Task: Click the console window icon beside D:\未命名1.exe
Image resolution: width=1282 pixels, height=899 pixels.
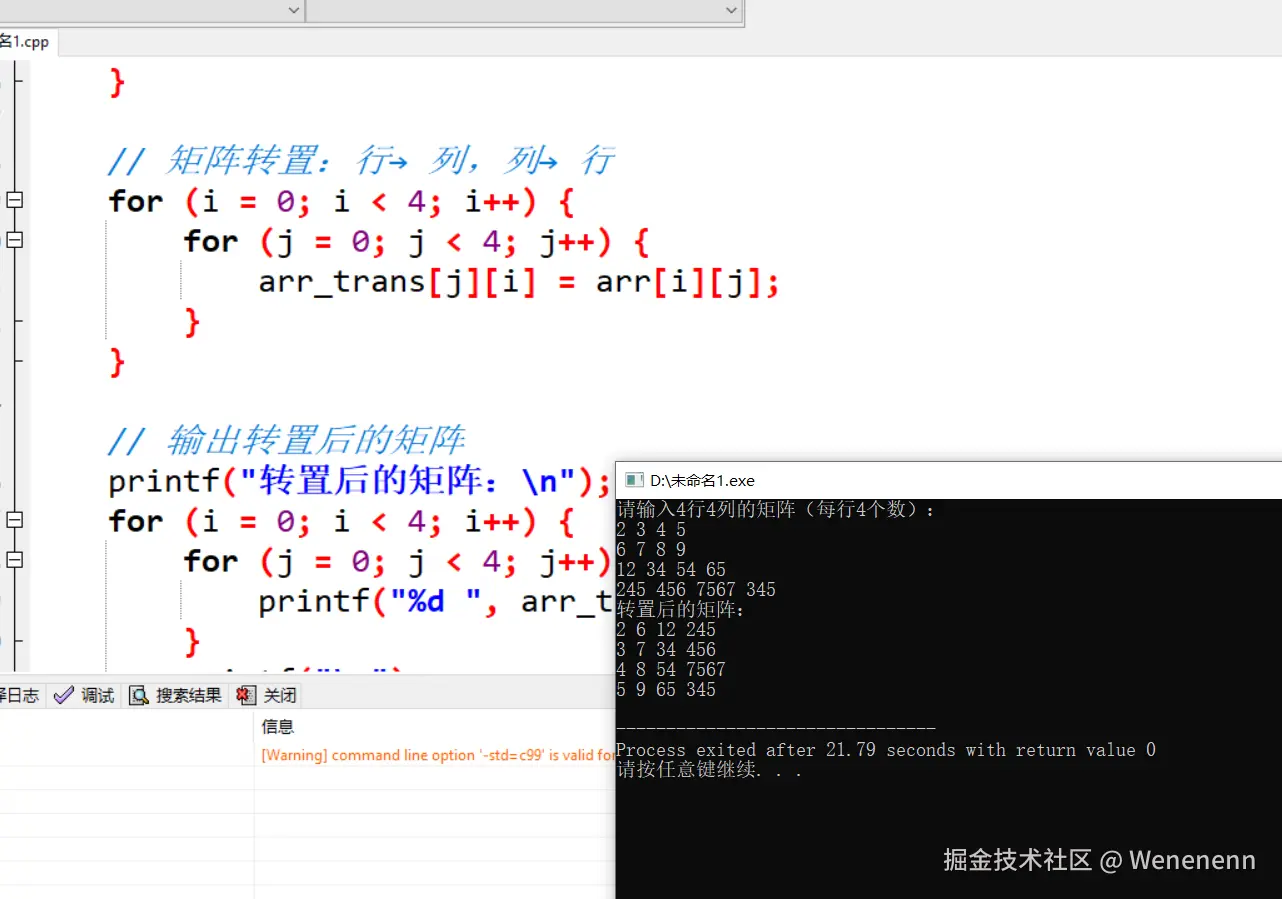Action: tap(634, 481)
